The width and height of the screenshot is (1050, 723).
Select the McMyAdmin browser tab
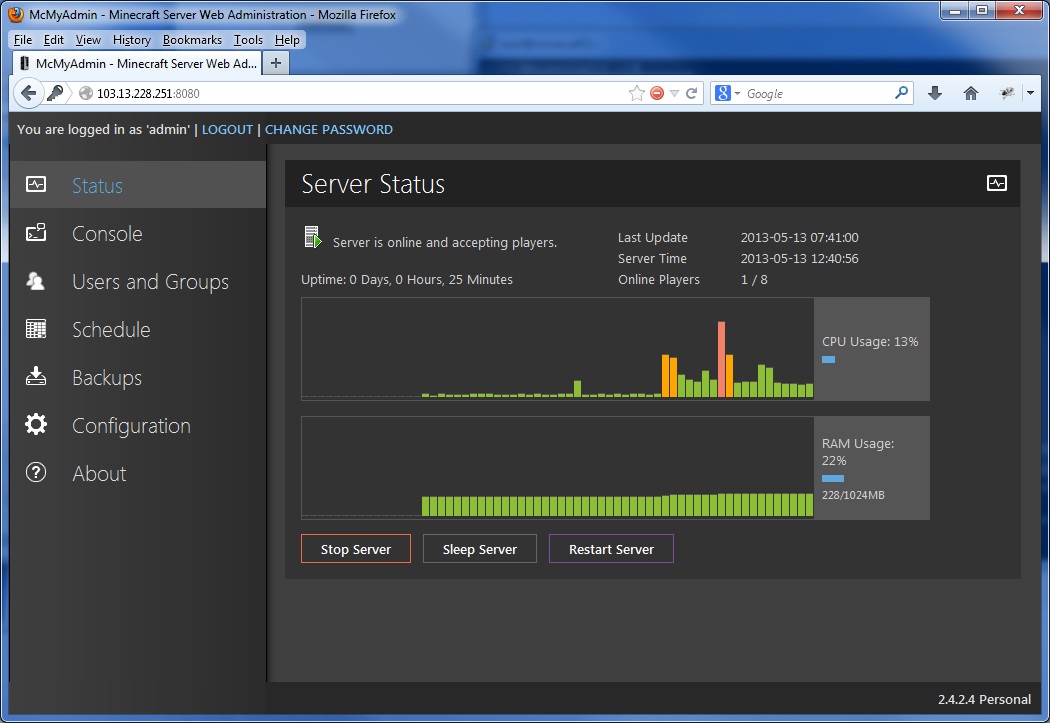tap(137, 64)
